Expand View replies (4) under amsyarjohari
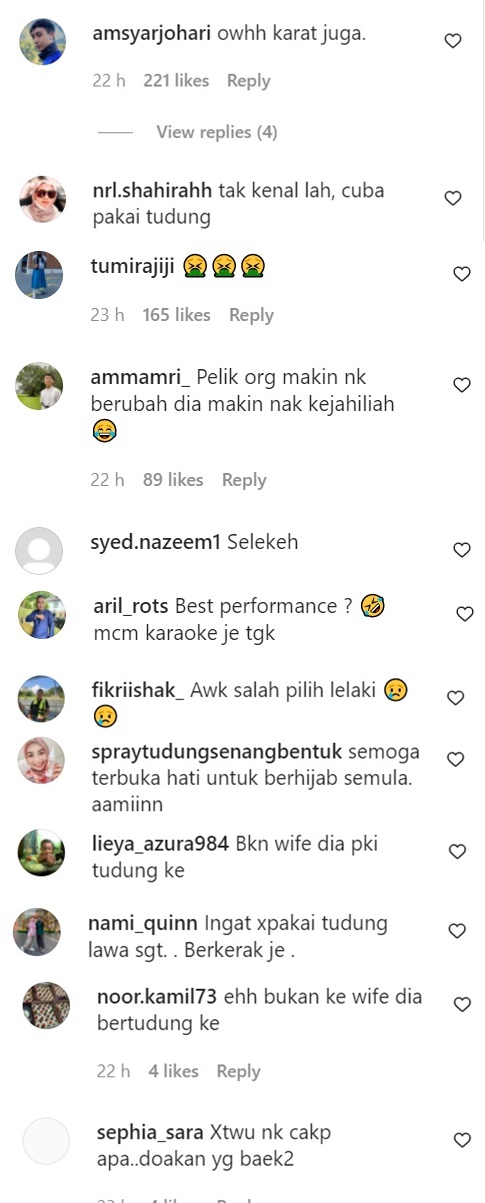Image resolution: width=485 pixels, height=1203 pixels. (x=217, y=132)
